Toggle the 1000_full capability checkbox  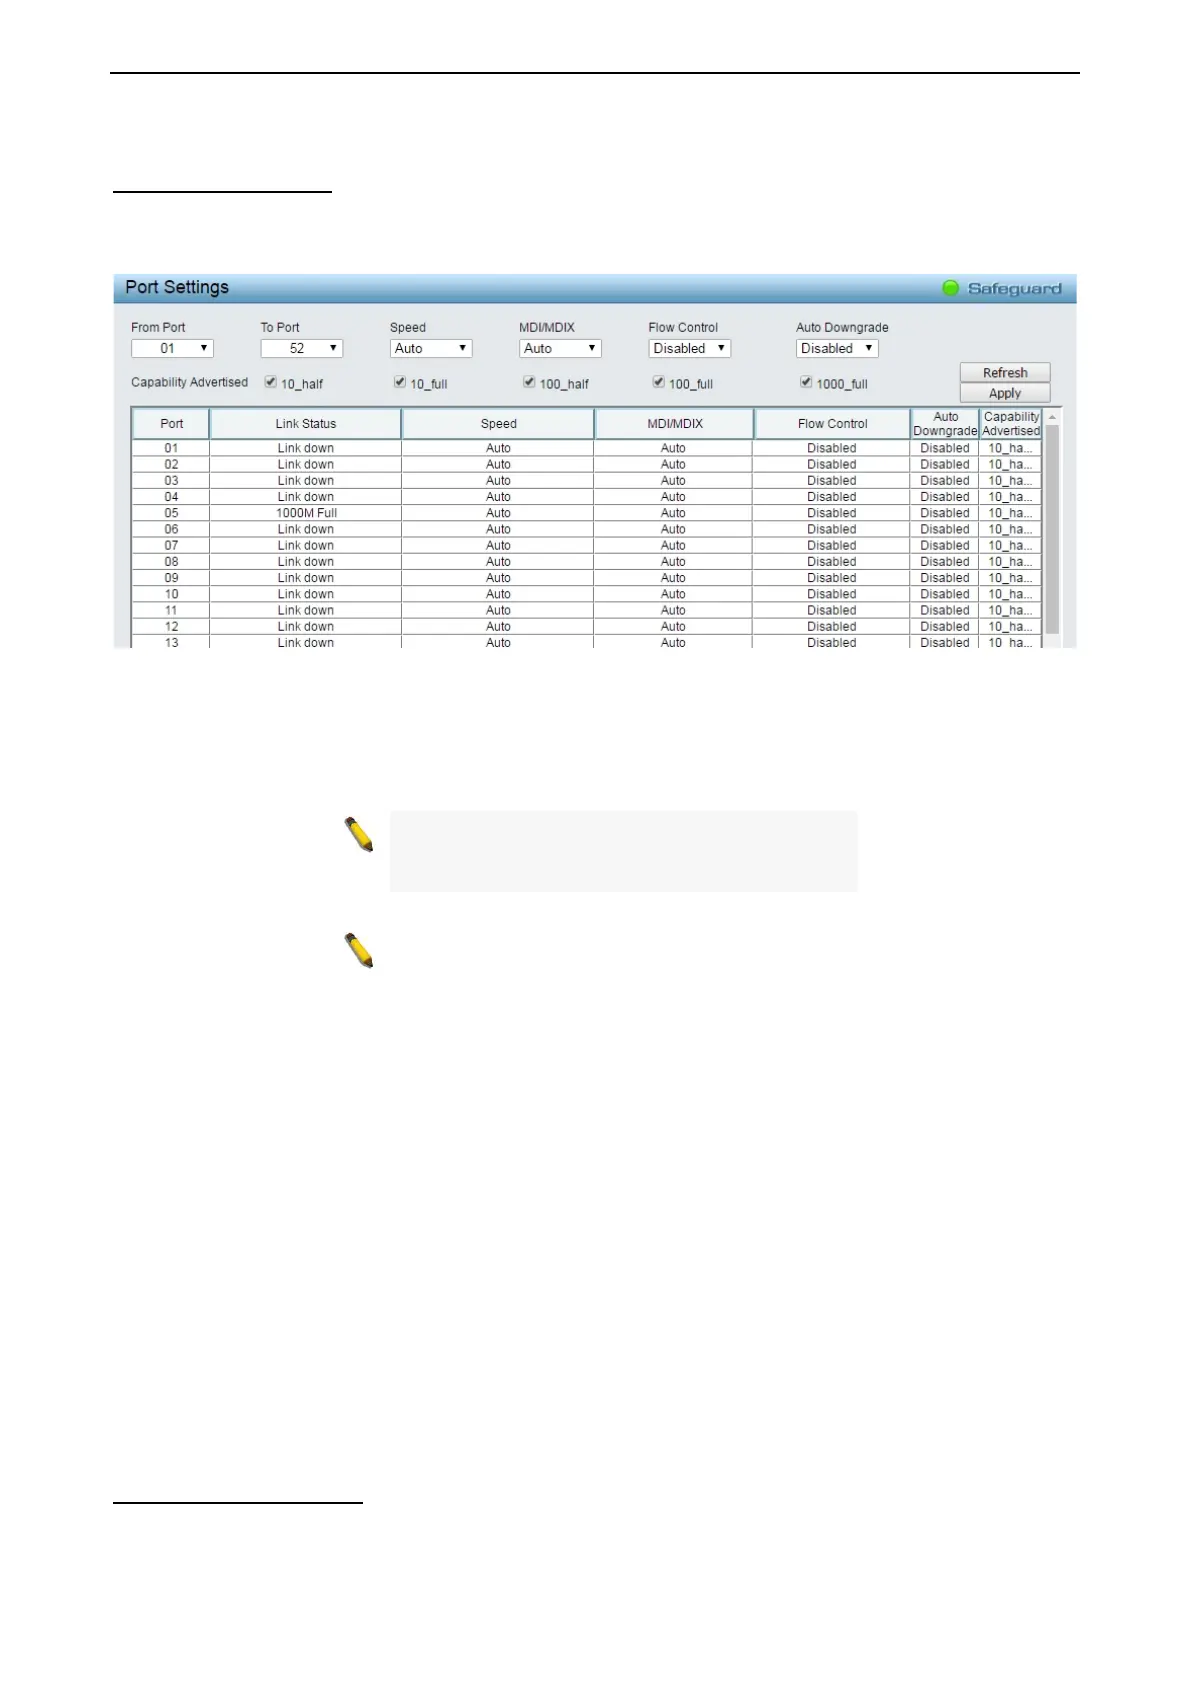[806, 382]
